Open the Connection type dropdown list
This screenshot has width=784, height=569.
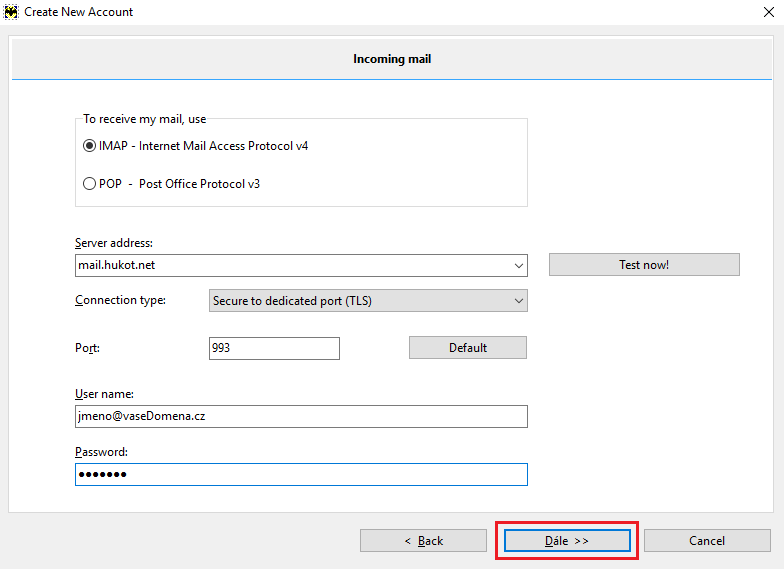point(368,301)
